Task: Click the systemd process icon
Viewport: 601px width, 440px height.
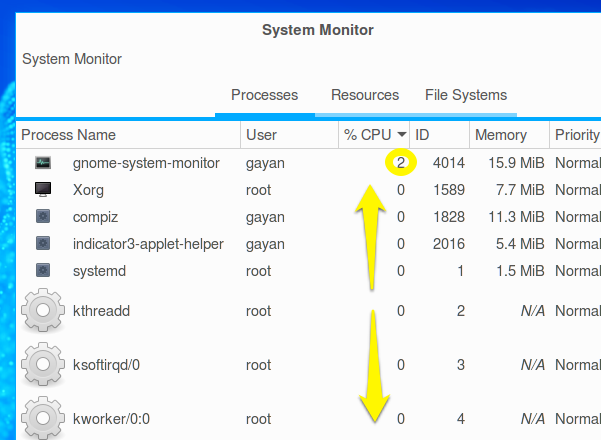Action: (43, 270)
